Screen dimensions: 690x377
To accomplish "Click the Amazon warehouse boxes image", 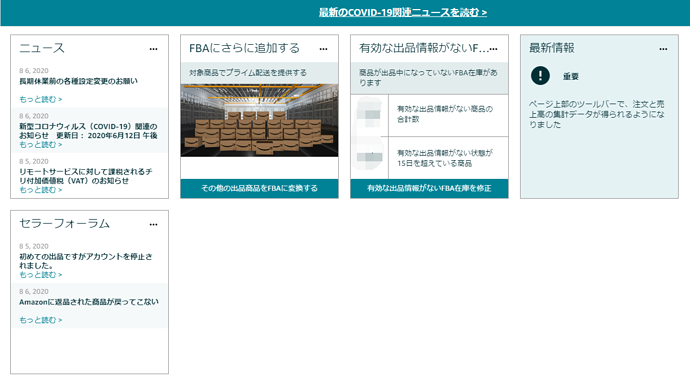I will click(259, 120).
